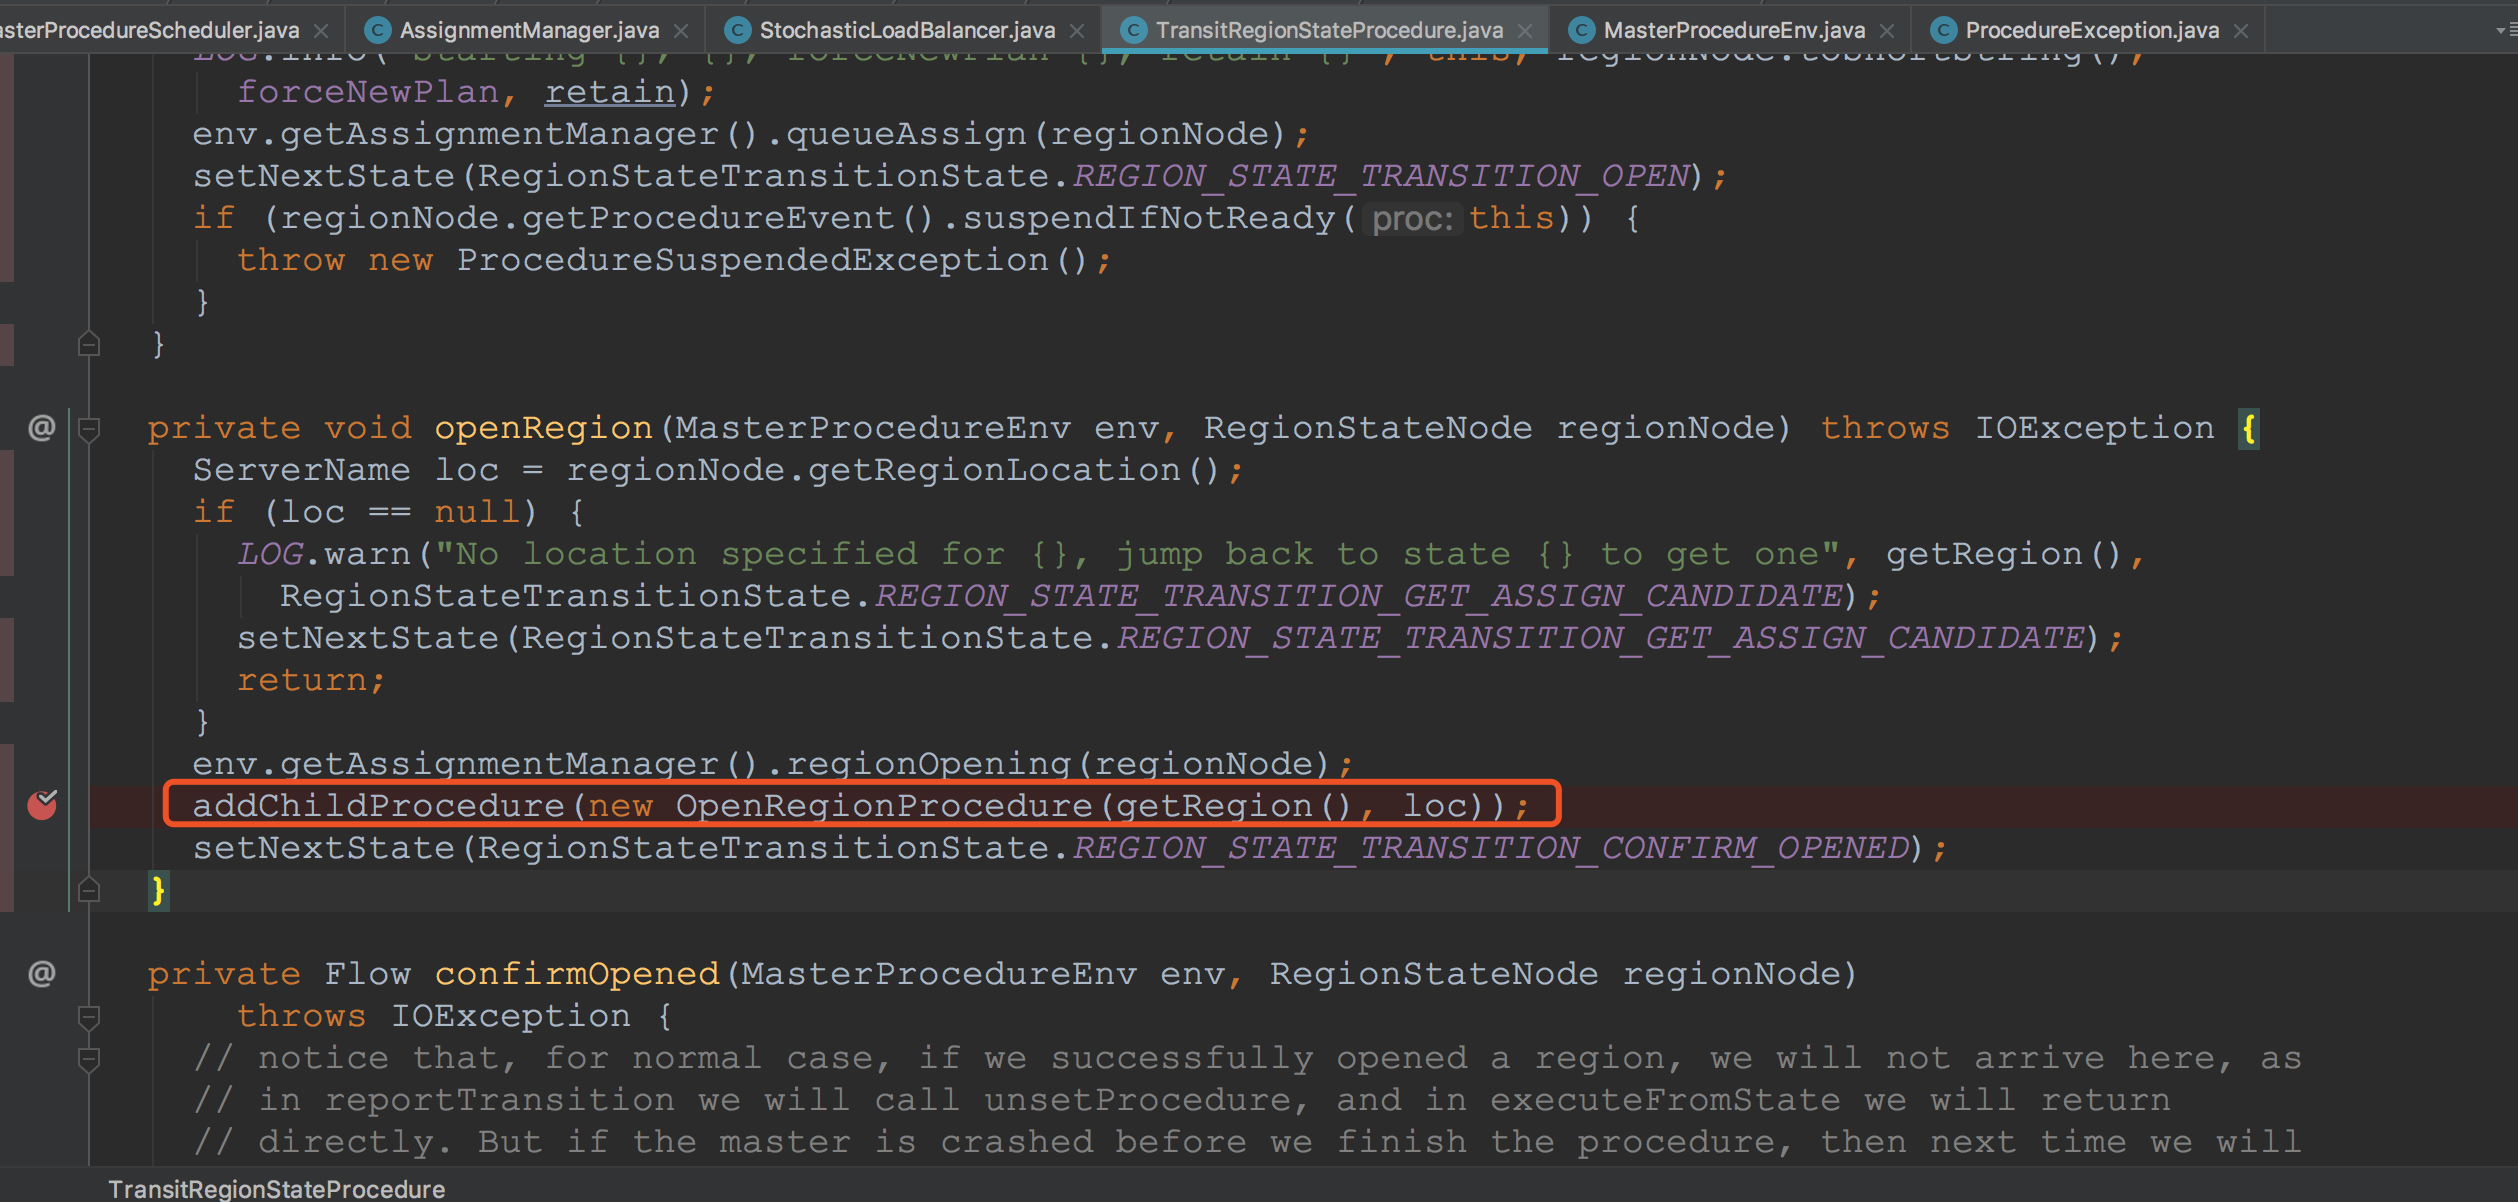Collapse the confirmOpened throws fold marker

[89, 1017]
